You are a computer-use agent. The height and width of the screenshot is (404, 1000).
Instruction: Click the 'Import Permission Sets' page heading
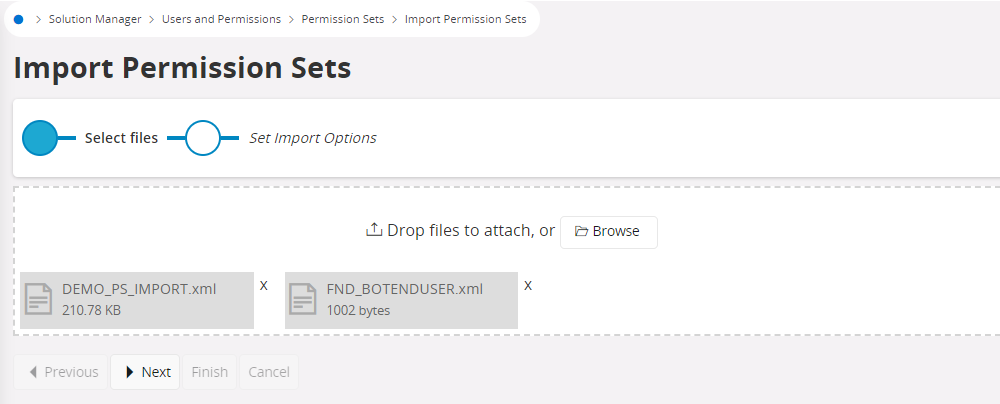(x=182, y=68)
